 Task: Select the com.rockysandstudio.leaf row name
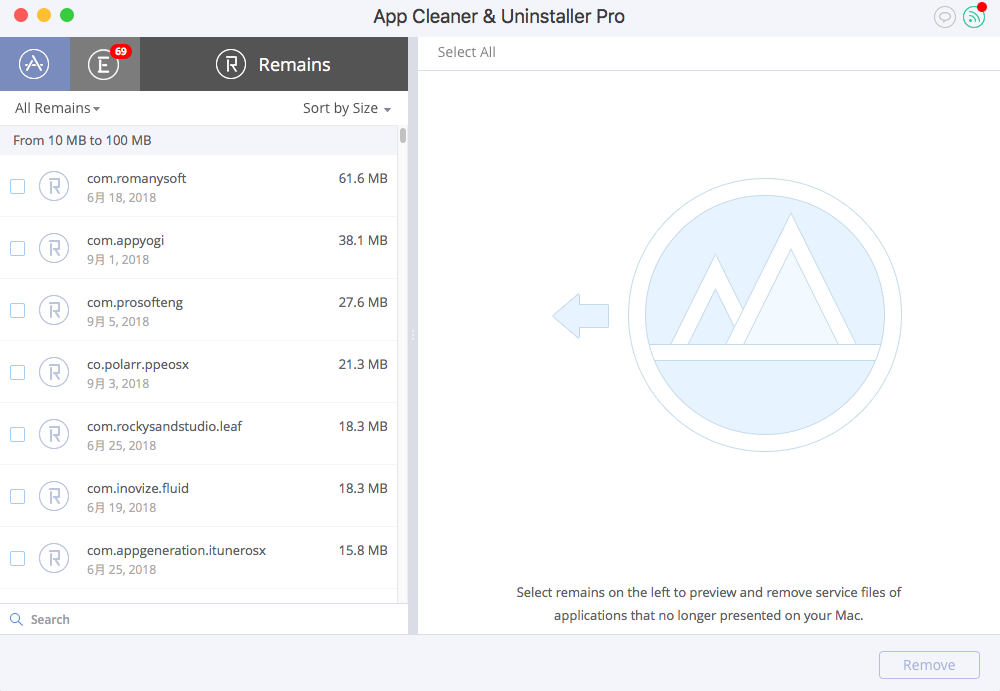pos(165,426)
